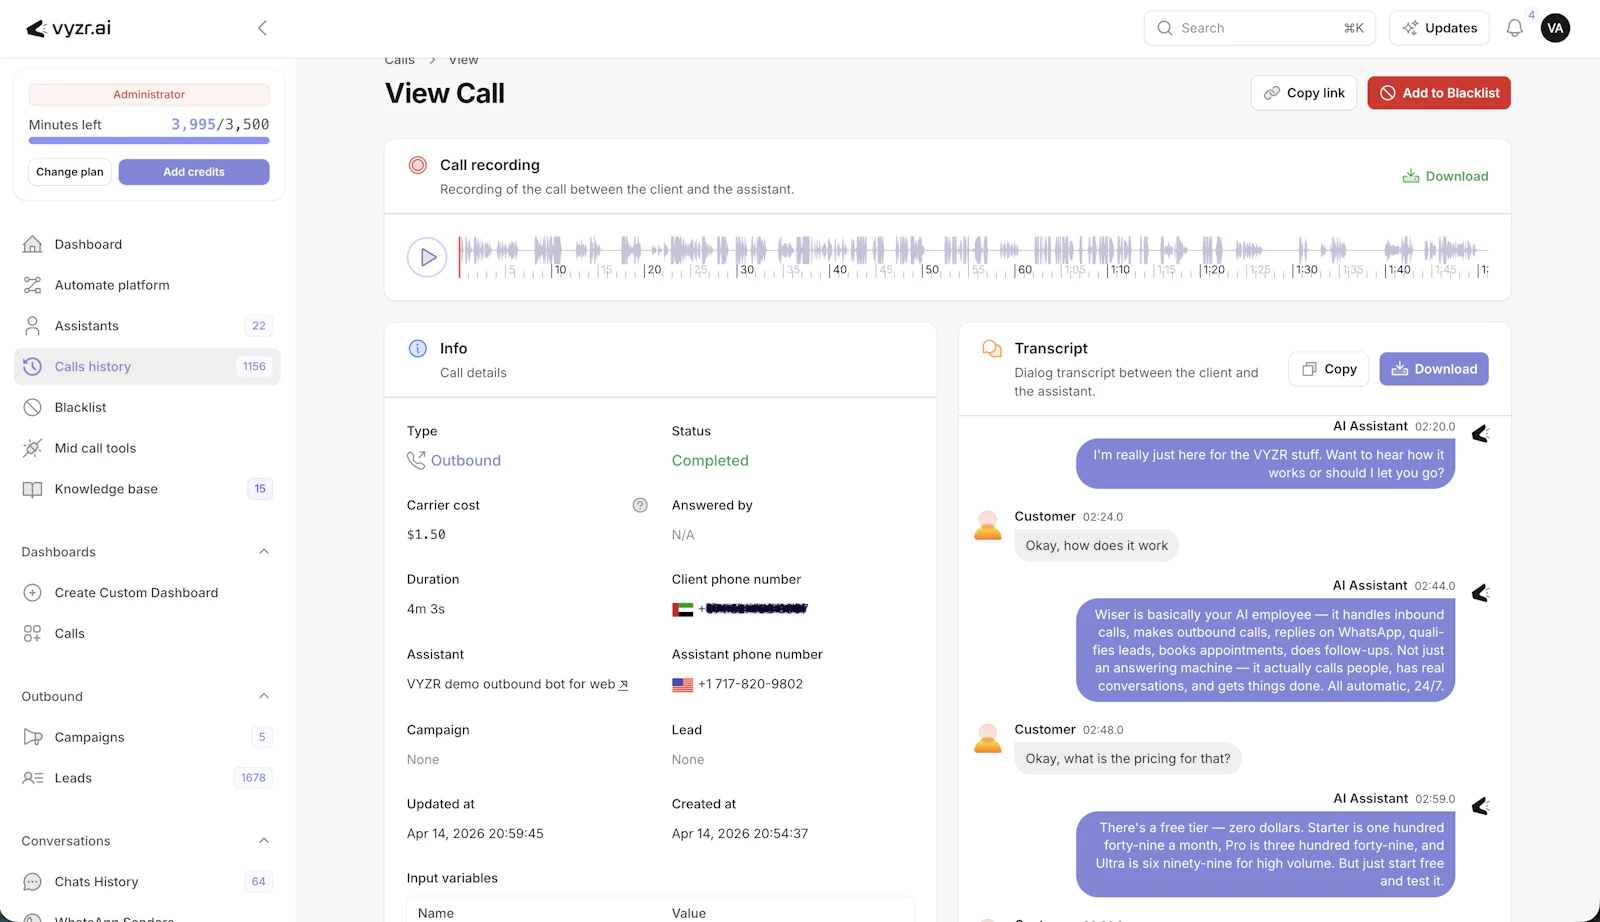The height and width of the screenshot is (922, 1600).
Task: Click the Call recording icon
Action: coord(418,165)
